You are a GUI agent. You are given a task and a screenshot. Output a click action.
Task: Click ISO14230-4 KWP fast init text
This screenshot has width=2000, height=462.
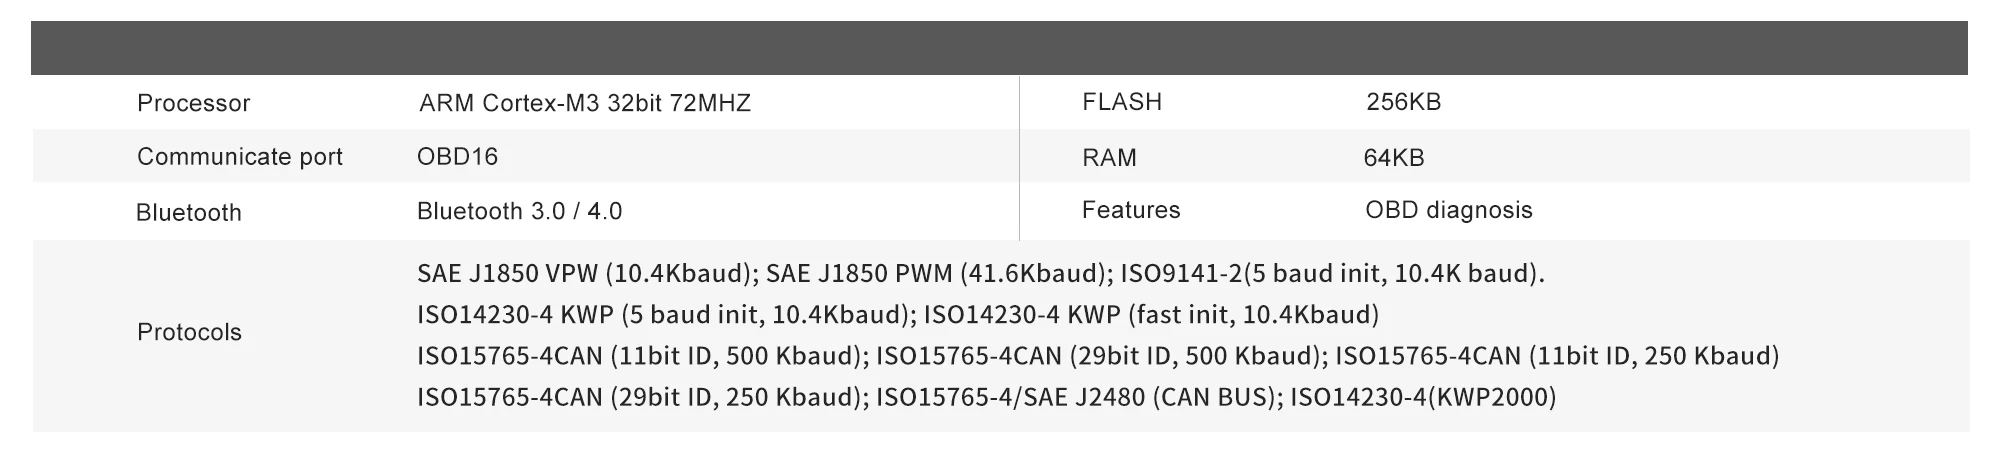coord(1151,315)
